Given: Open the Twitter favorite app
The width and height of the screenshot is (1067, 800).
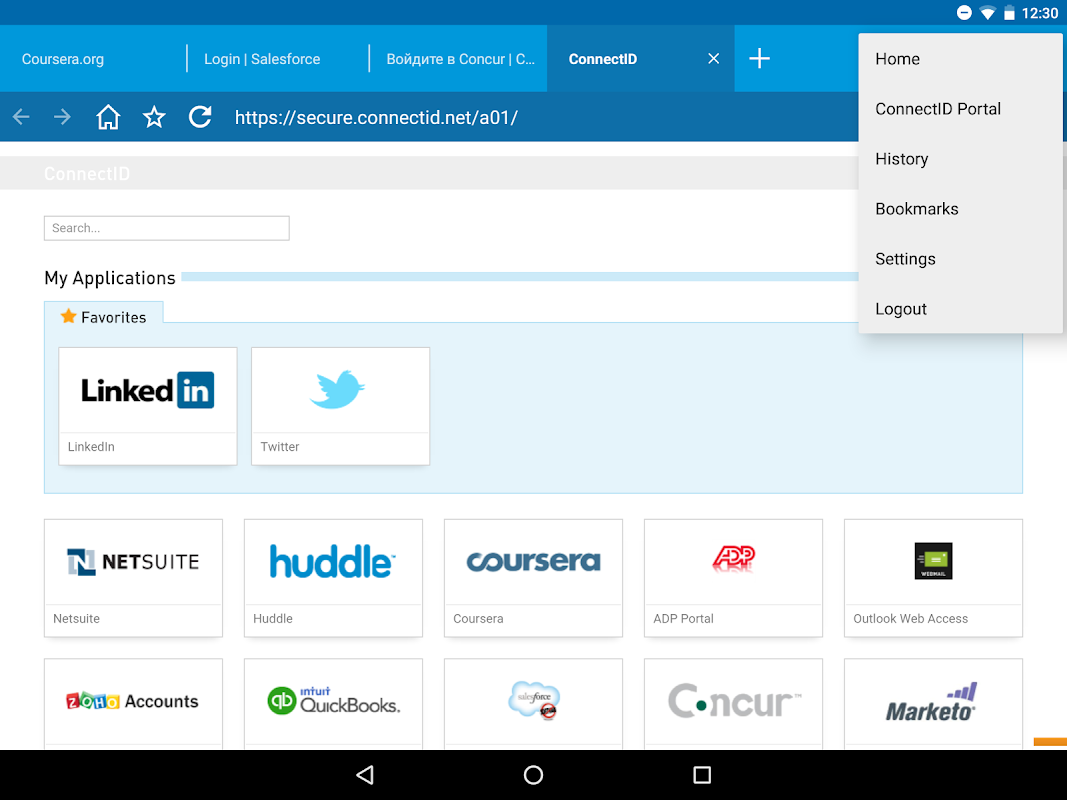Looking at the screenshot, I should click(340, 406).
